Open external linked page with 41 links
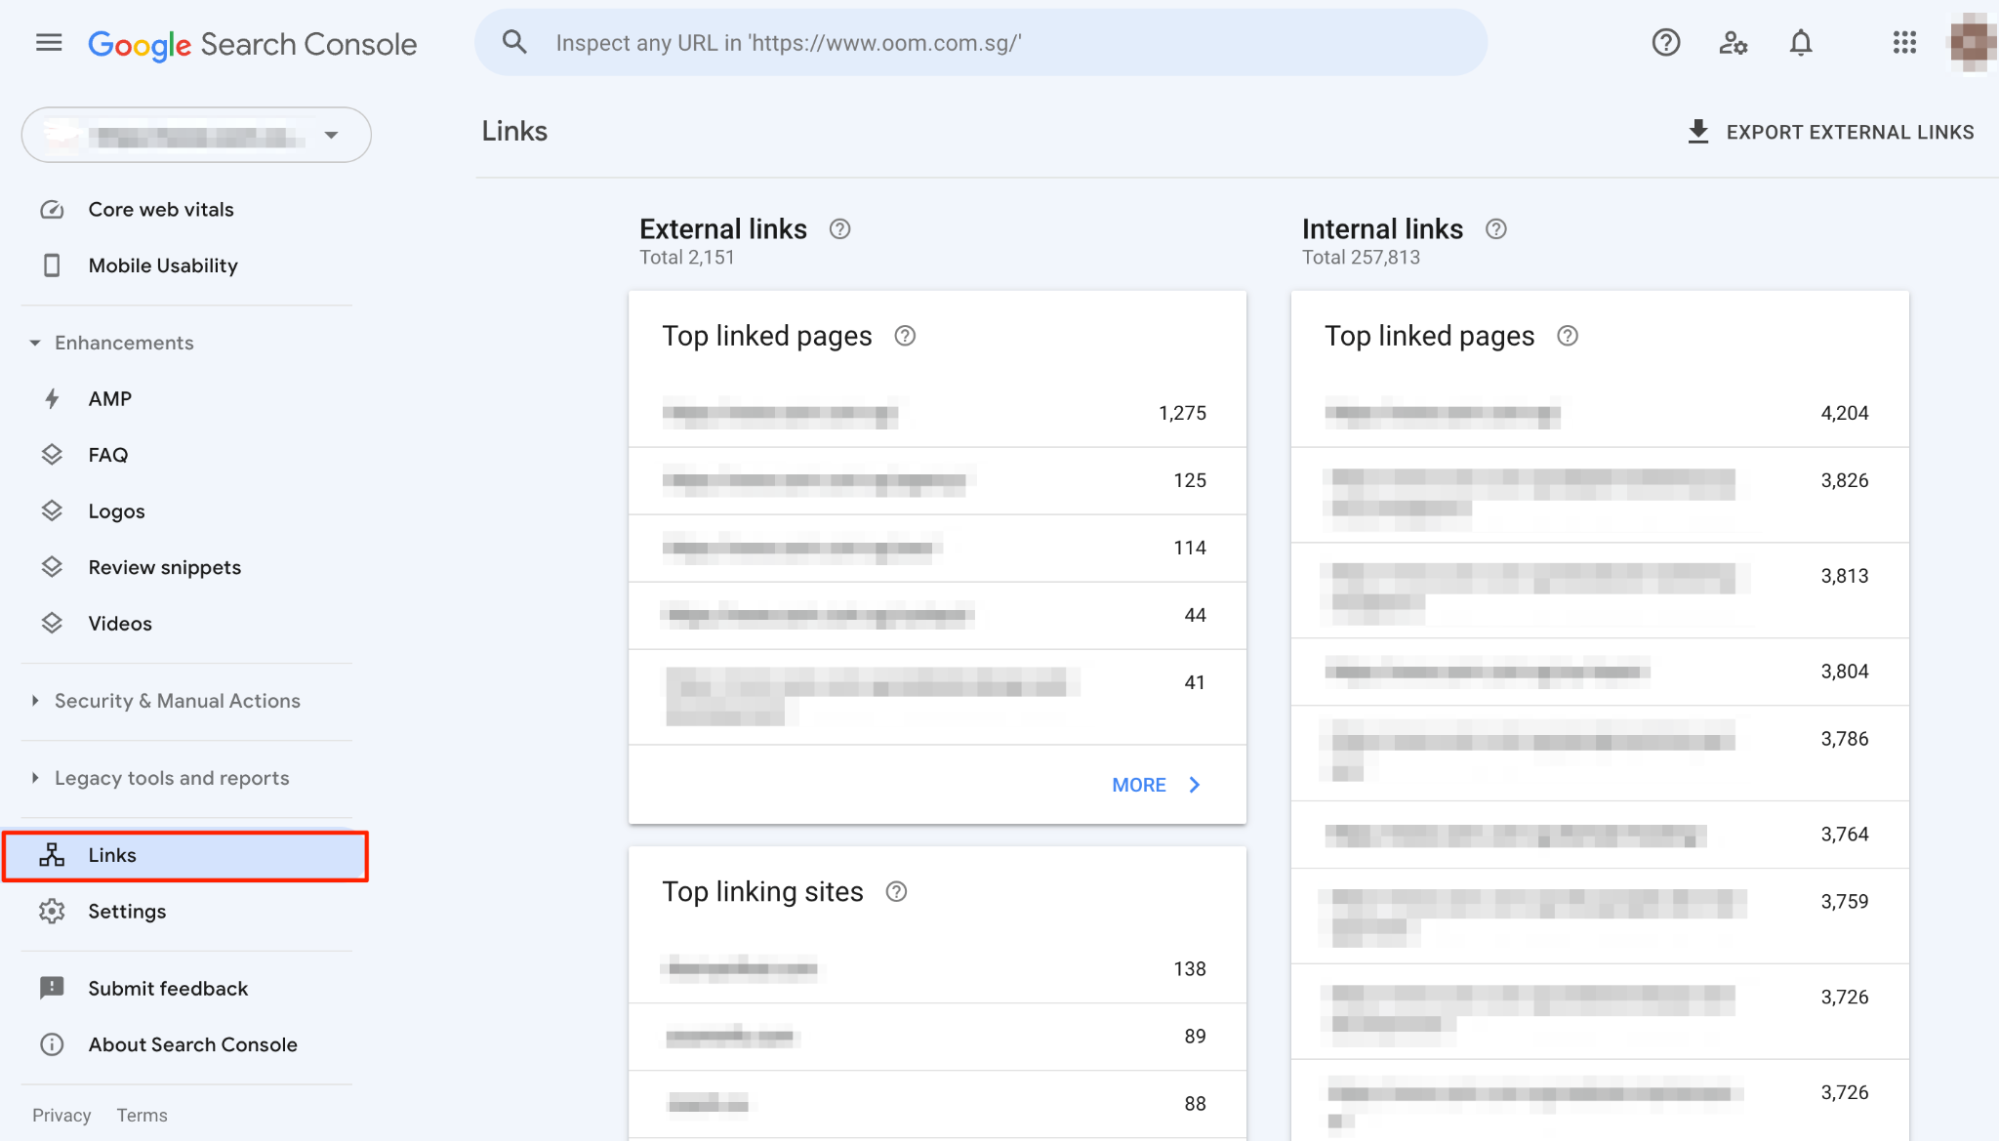1999x1142 pixels. (x=937, y=697)
